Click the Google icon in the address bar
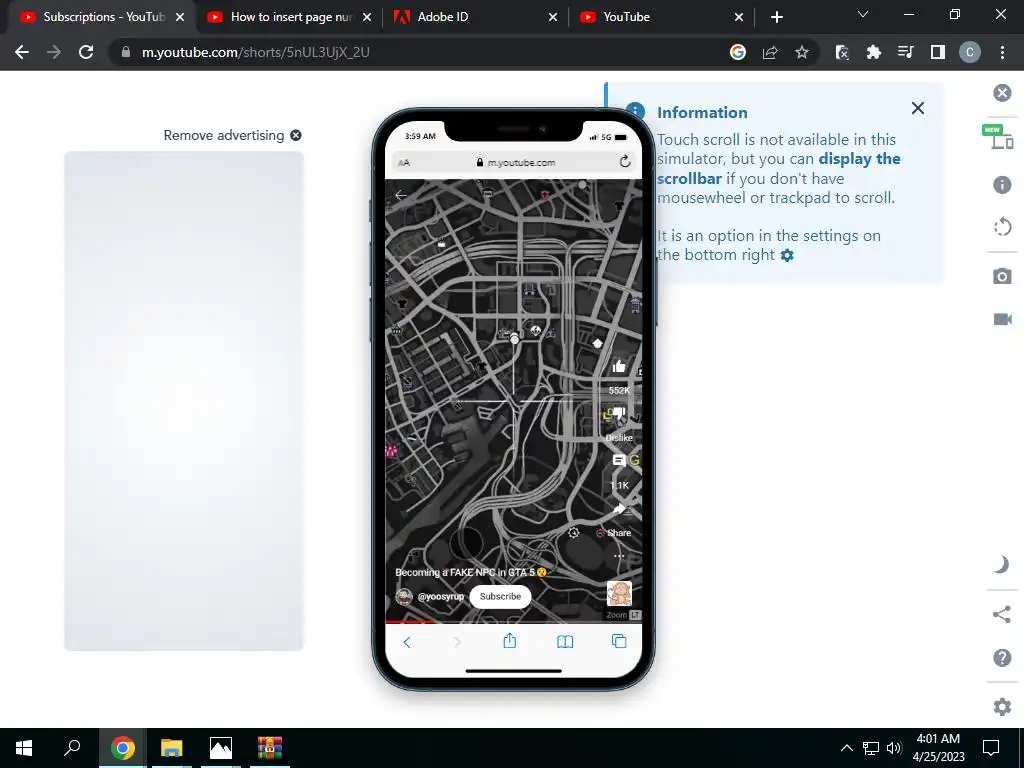Screen dimensions: 1024x768 point(737,52)
